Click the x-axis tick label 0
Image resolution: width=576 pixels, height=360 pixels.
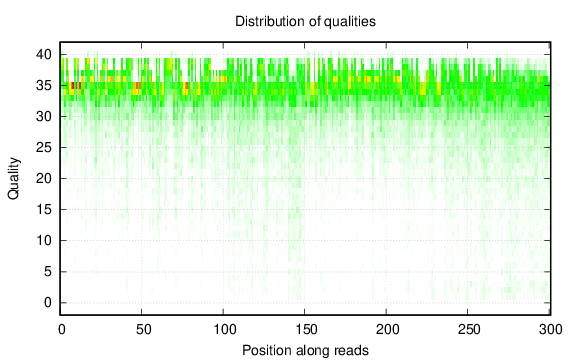coord(61,329)
